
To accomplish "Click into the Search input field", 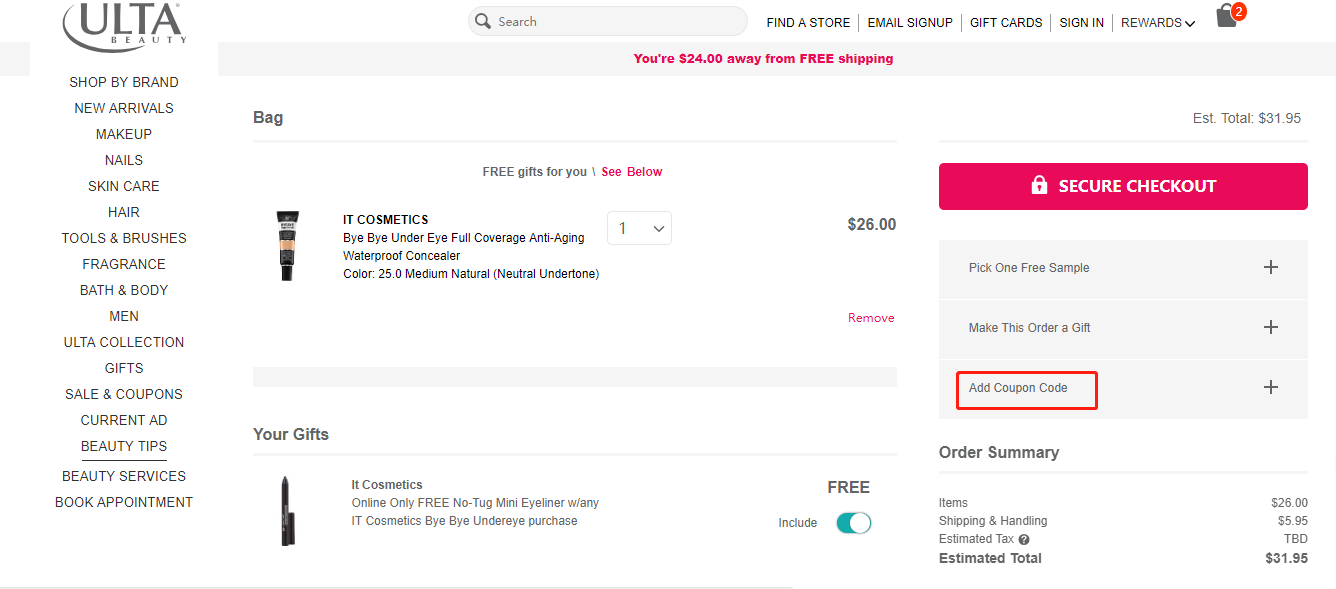I will 608,21.
